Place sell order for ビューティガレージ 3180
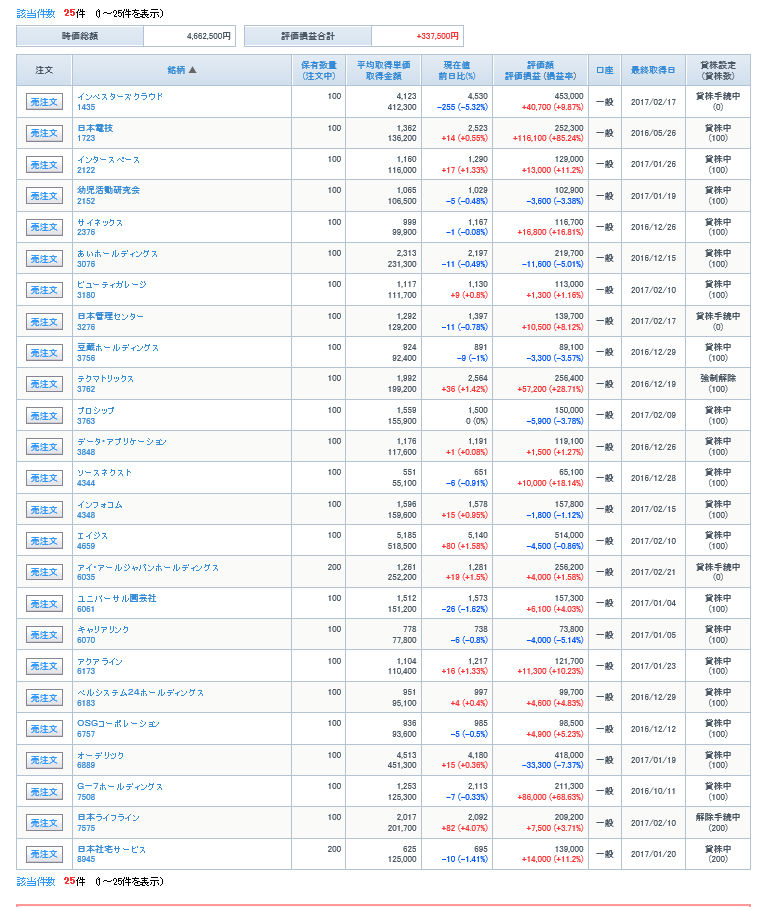This screenshot has height=907, width=778. coord(45,290)
